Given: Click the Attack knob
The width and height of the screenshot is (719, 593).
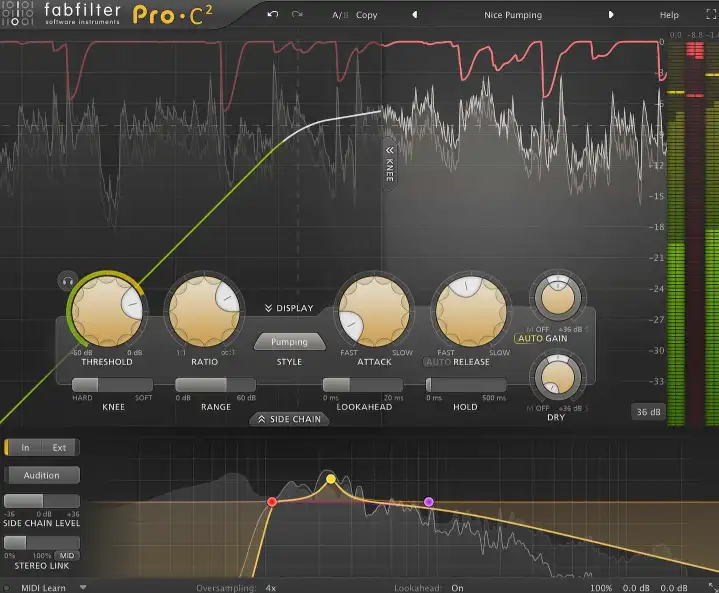Looking at the screenshot, I should tap(374, 310).
